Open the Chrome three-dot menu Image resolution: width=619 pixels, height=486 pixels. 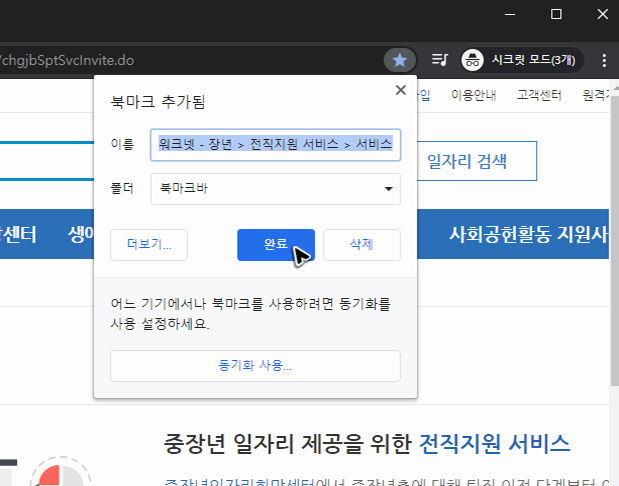point(604,60)
